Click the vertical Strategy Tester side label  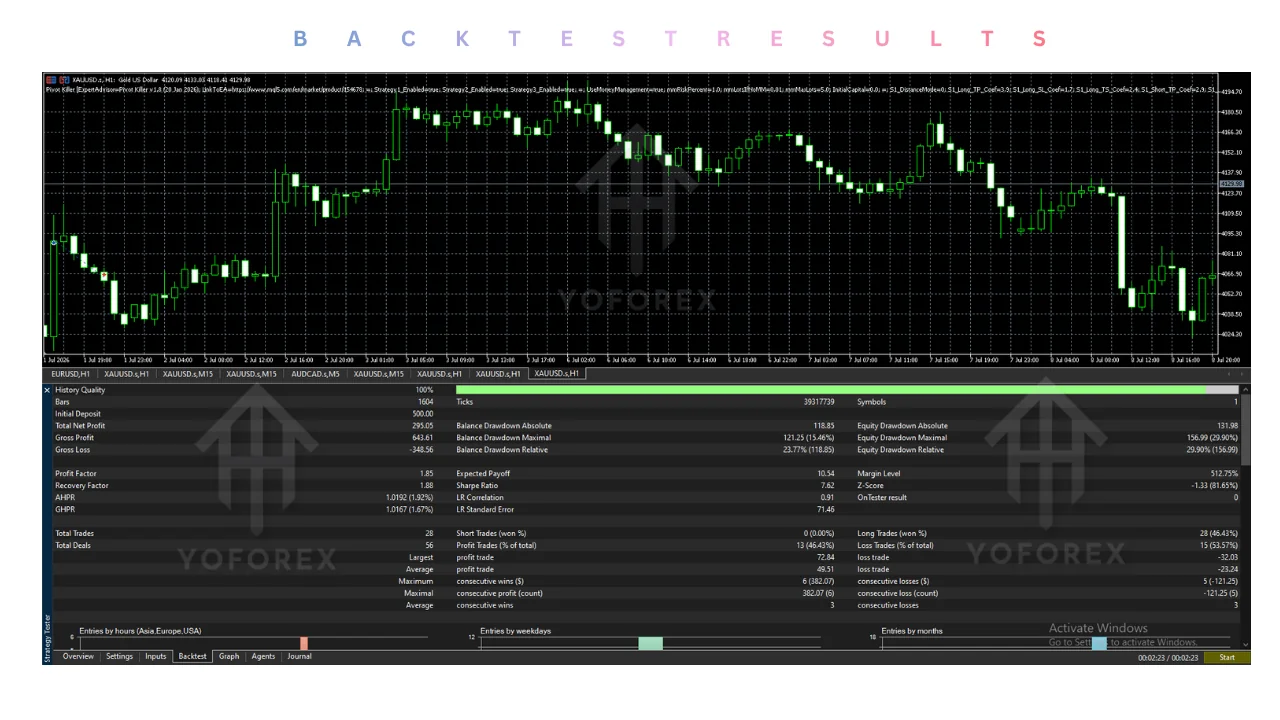(x=47, y=638)
